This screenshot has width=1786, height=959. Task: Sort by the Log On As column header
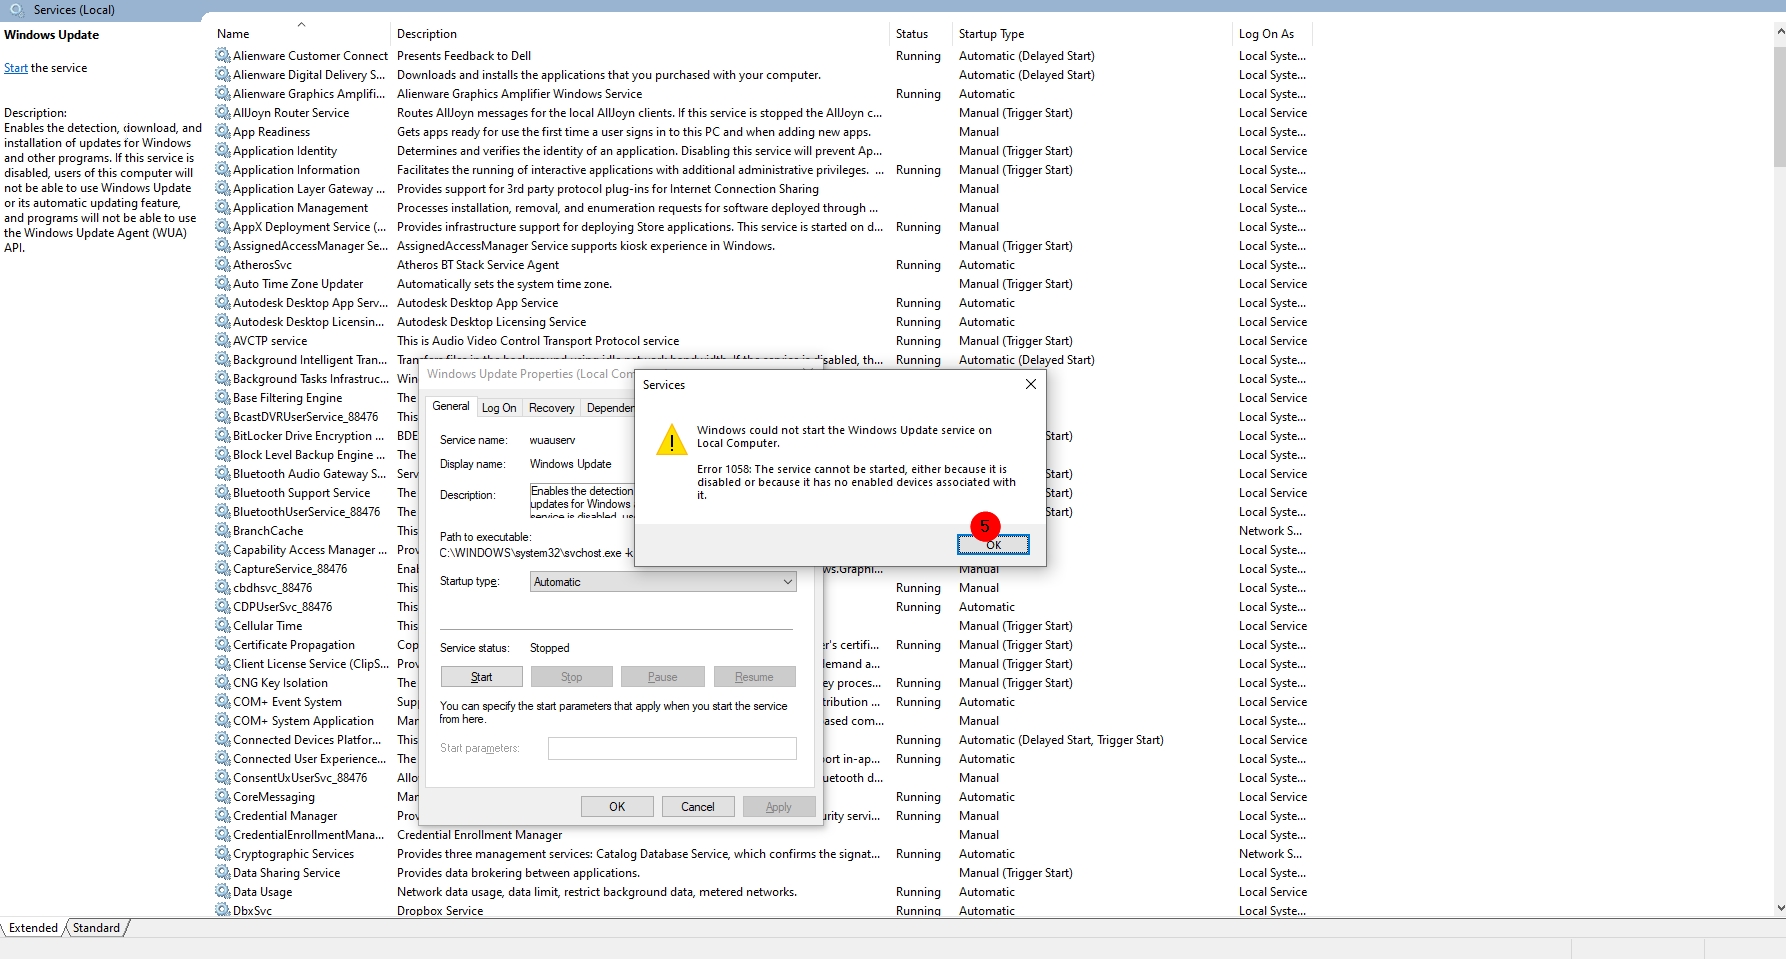coord(1272,34)
